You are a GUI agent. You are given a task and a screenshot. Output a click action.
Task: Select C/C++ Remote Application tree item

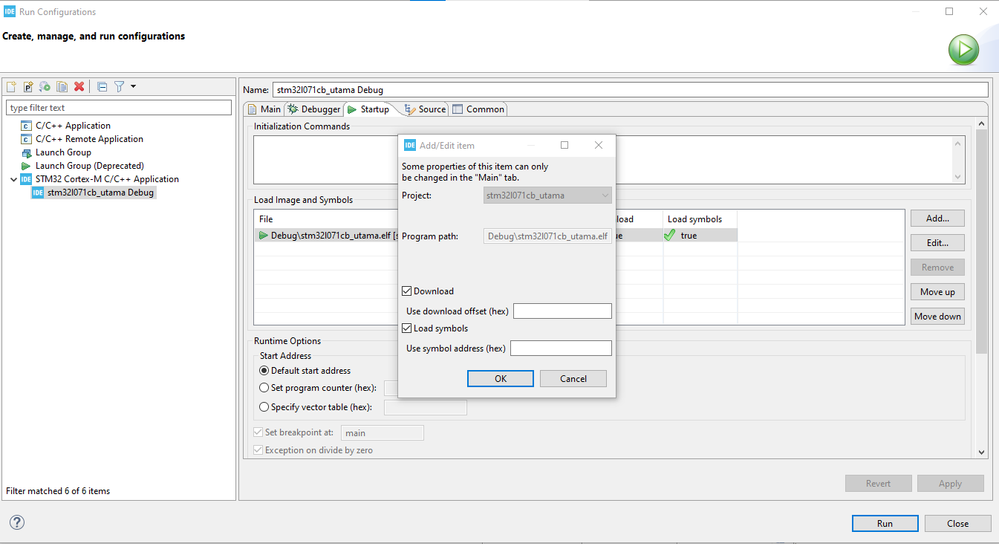(89, 139)
